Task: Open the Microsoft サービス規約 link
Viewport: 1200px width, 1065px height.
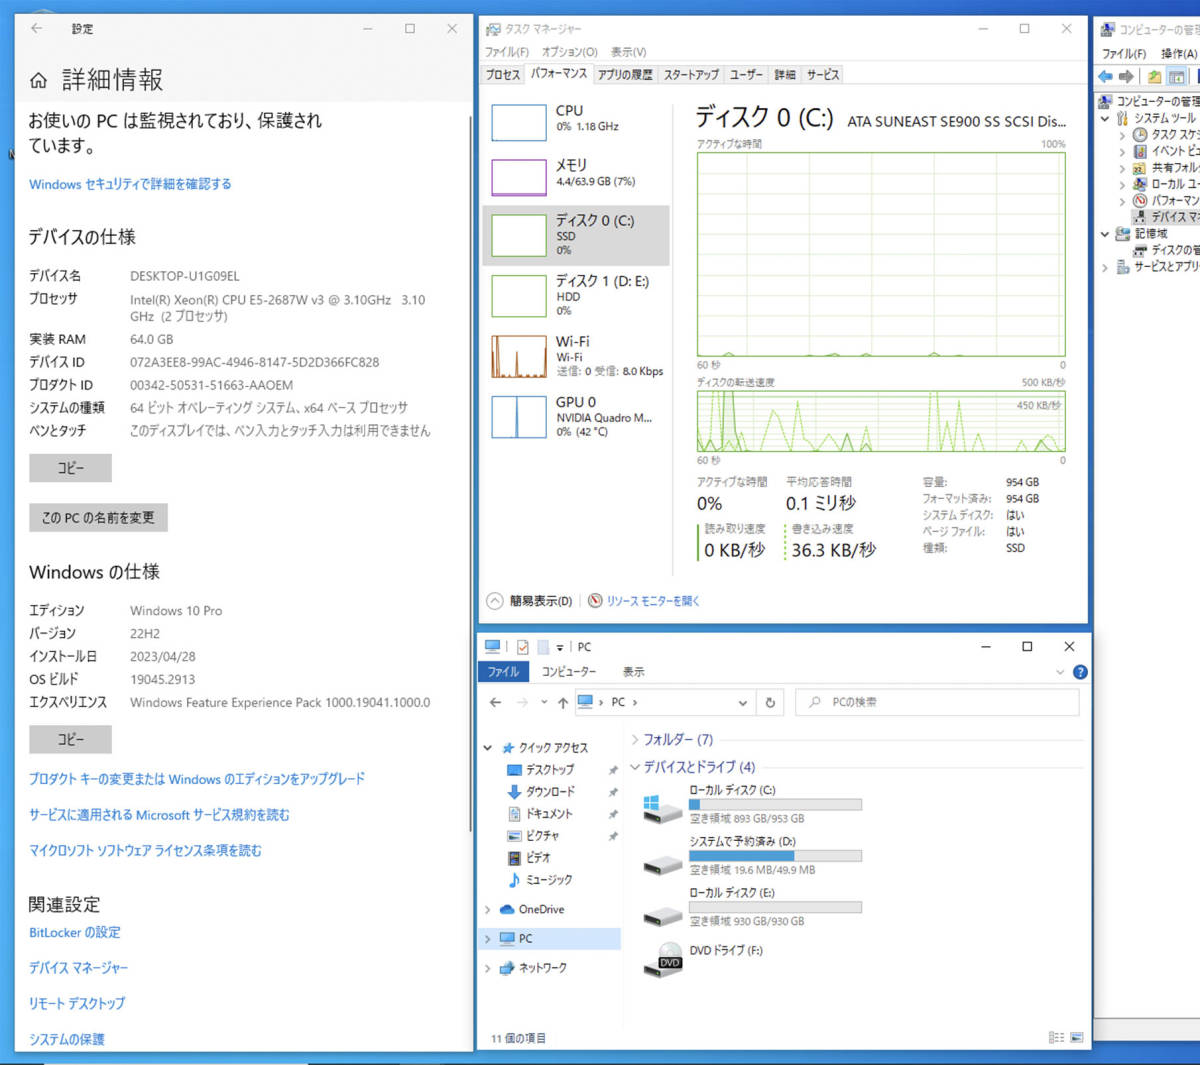Action: pyautogui.click(x=159, y=815)
